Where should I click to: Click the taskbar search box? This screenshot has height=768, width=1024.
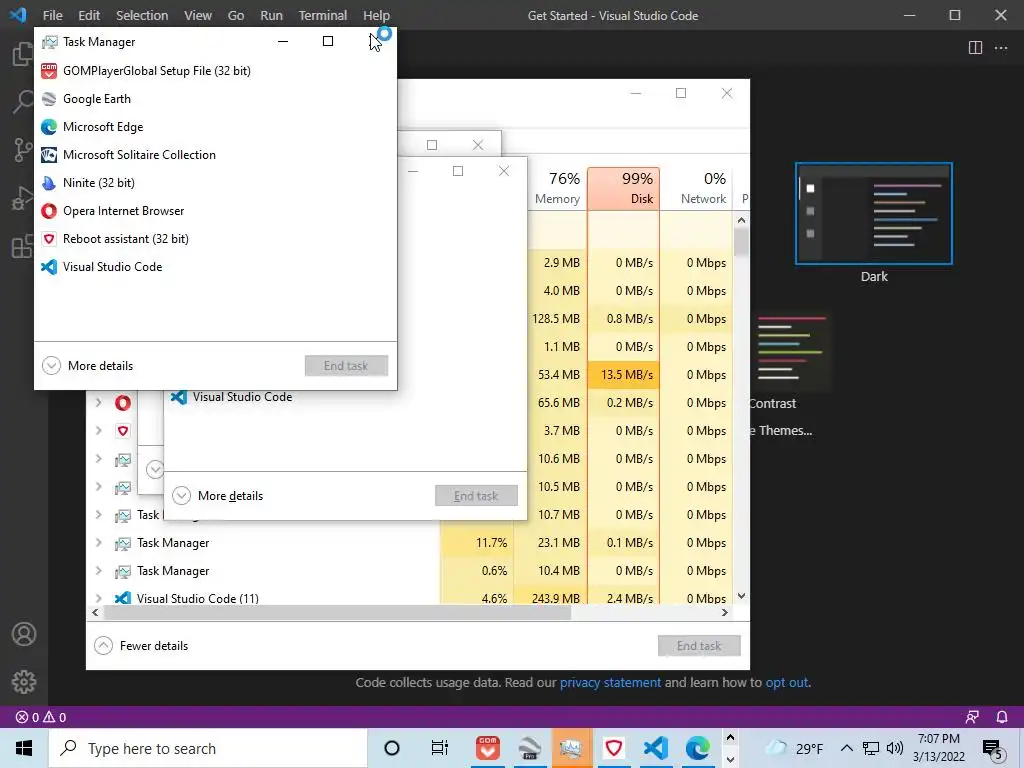[208, 748]
